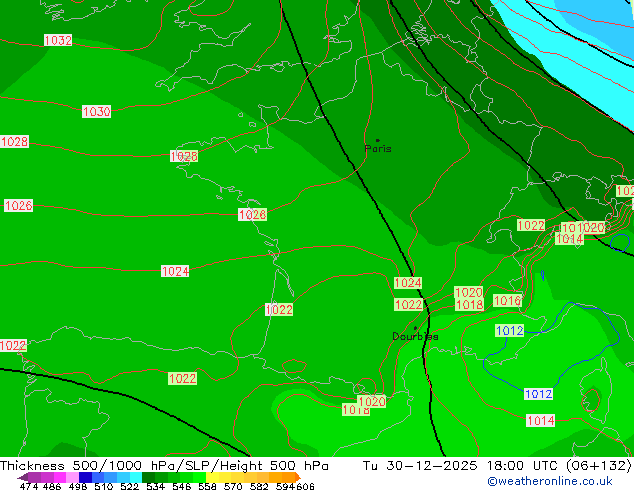634x490 pixels.
Task: Click the purple arrow at the legend's left end
Action: coord(23,477)
